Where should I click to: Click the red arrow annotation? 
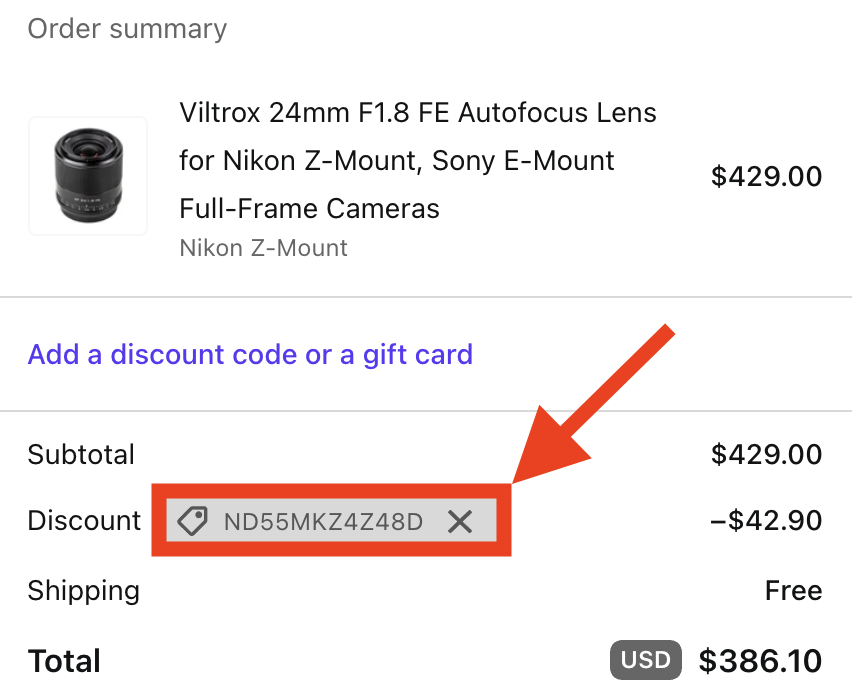pyautogui.click(x=593, y=404)
